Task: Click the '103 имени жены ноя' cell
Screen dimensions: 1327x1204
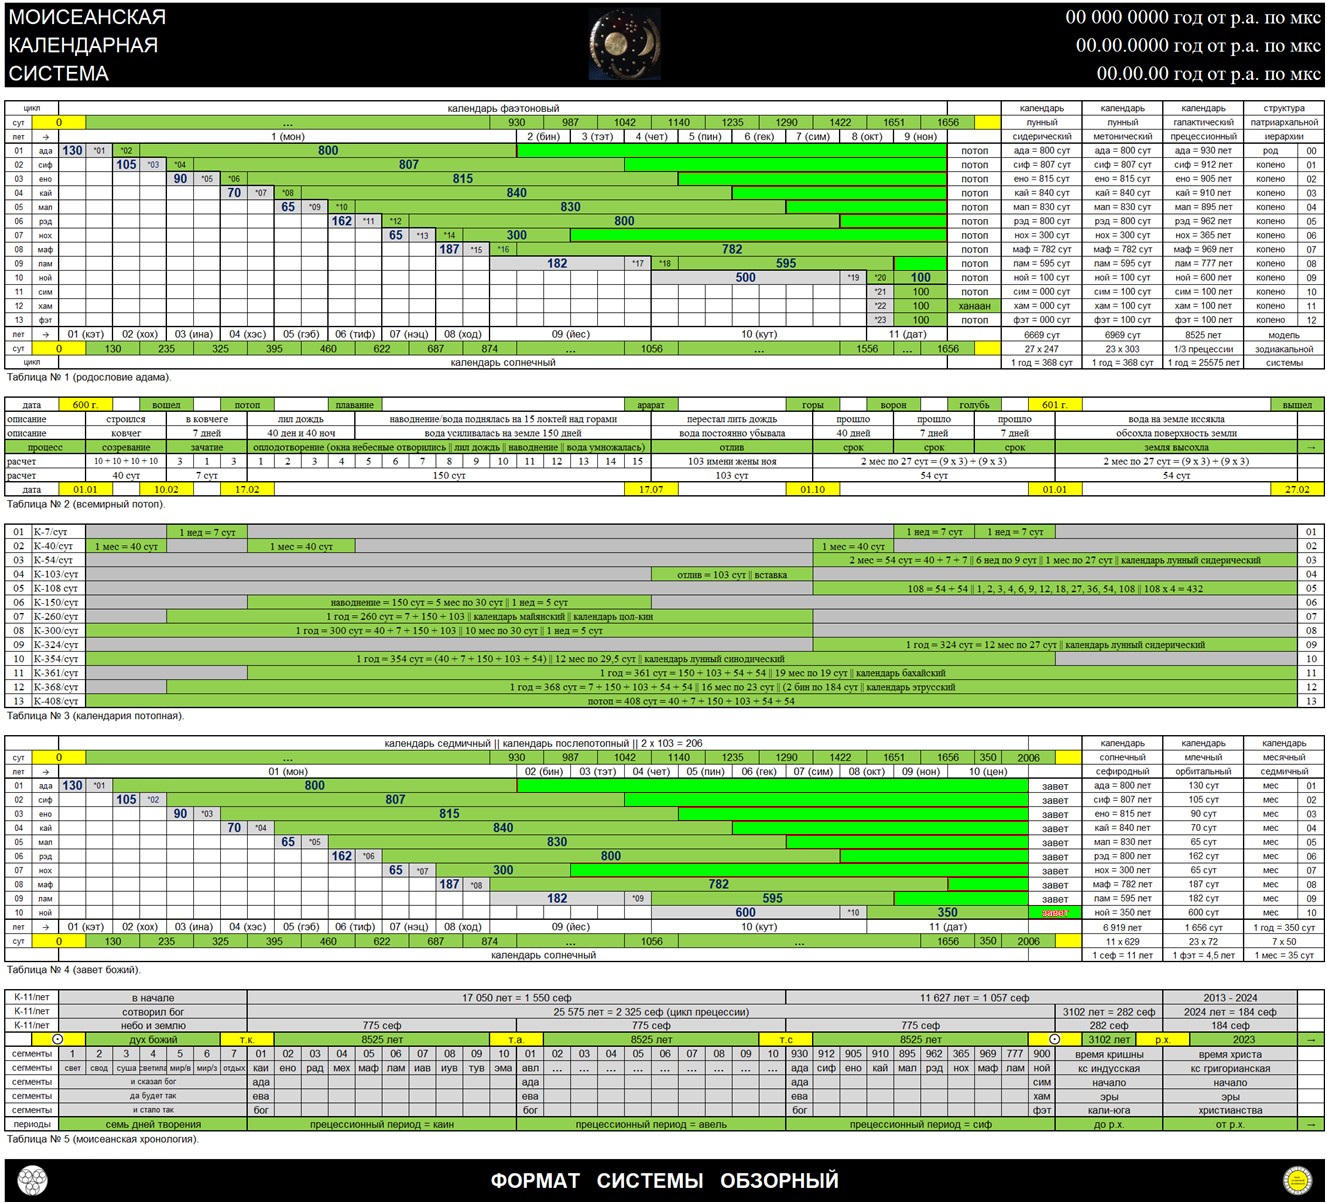Action: point(732,462)
